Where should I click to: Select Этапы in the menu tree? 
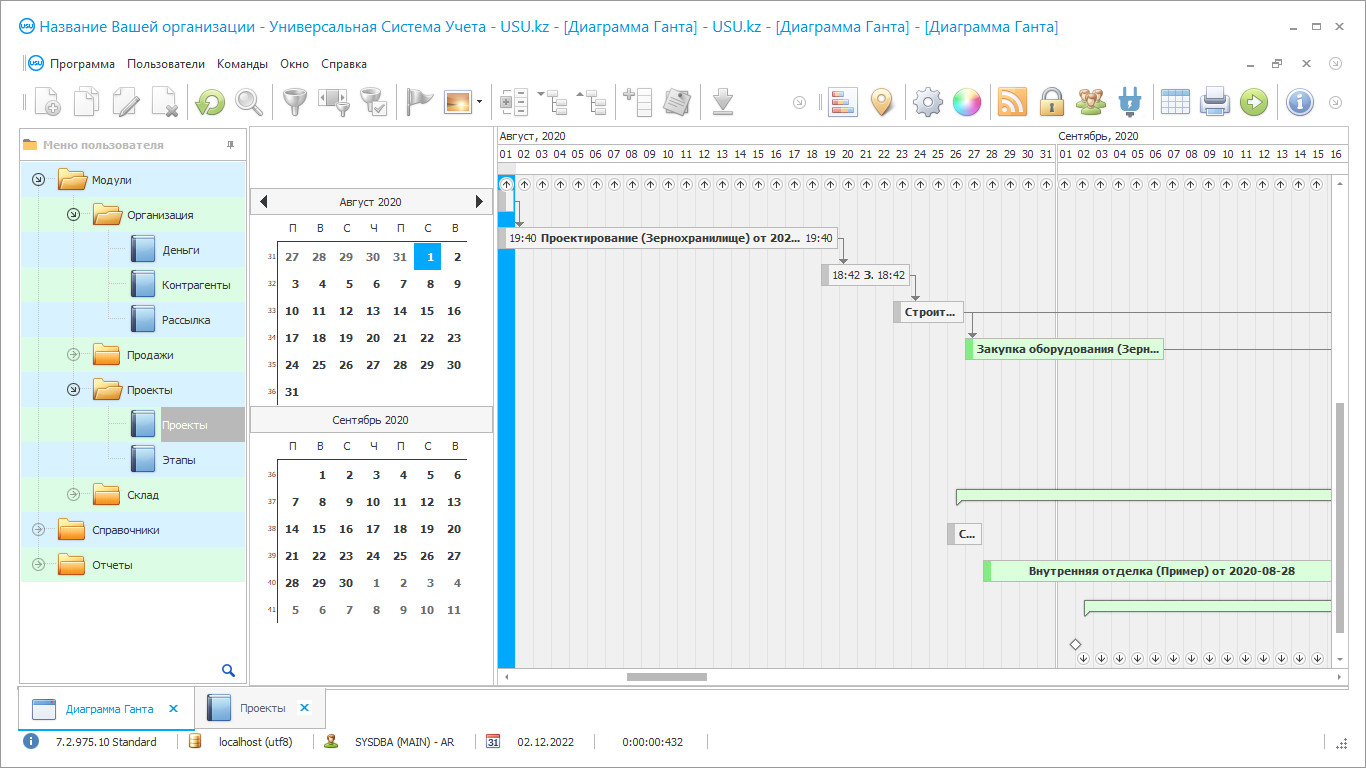click(179, 460)
